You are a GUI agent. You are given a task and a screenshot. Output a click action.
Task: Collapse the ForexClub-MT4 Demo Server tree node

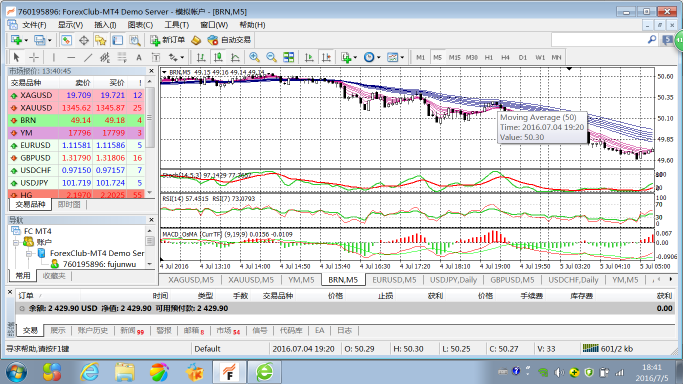[29, 253]
